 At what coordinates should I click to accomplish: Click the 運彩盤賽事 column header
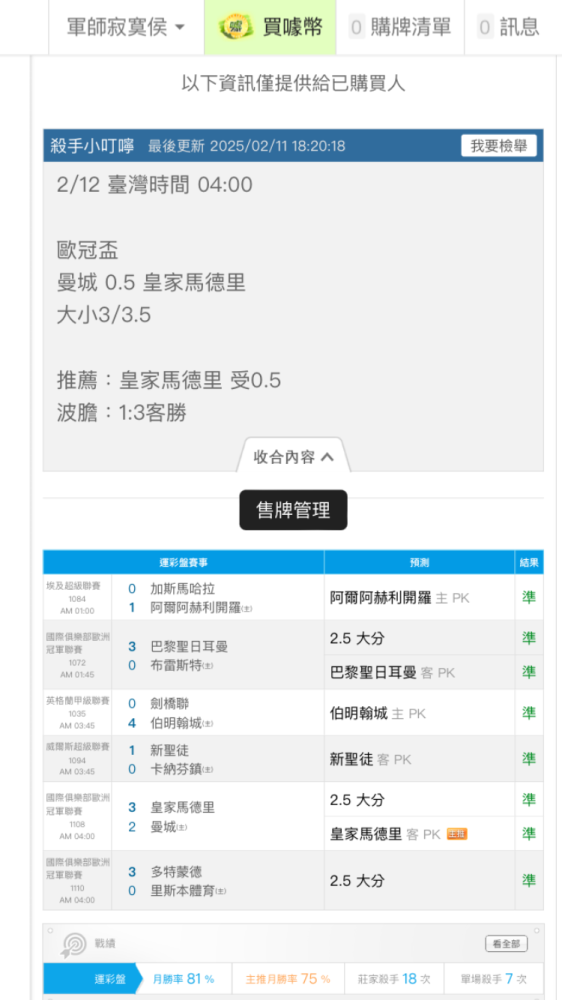pyautogui.click(x=184, y=562)
